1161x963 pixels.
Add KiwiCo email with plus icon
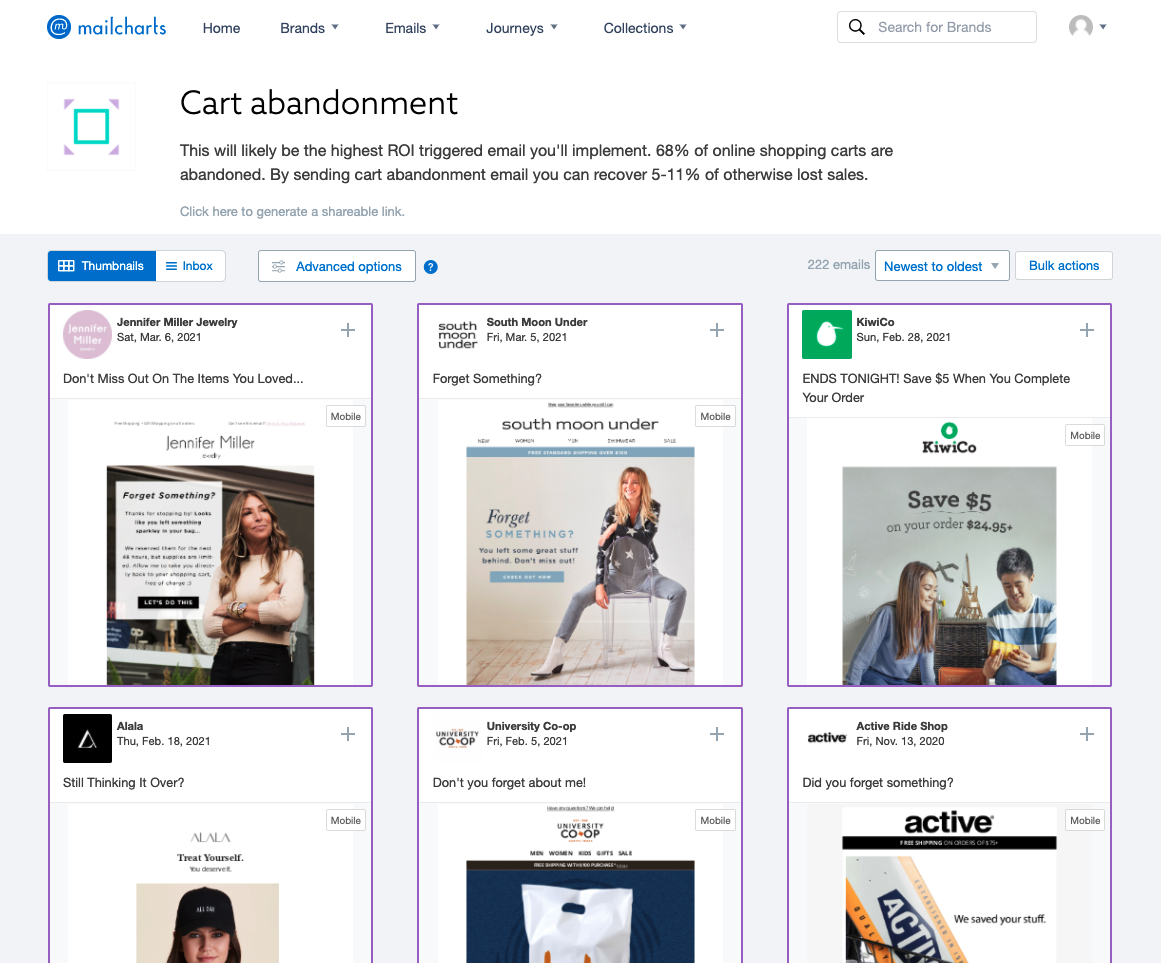pos(1086,330)
